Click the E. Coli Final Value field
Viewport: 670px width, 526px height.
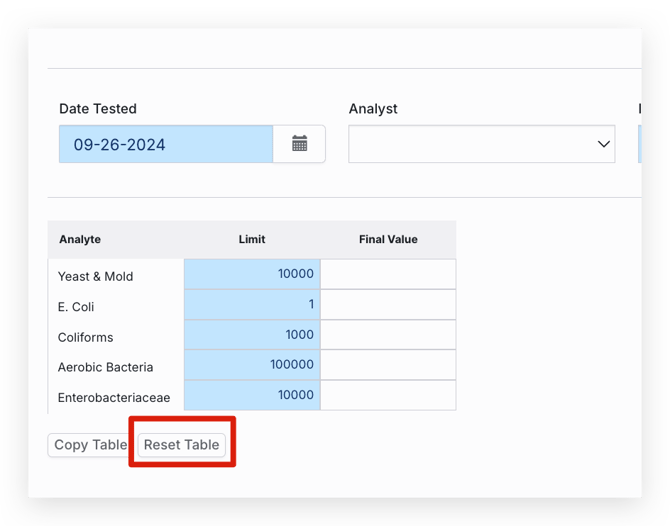pyautogui.click(x=388, y=304)
